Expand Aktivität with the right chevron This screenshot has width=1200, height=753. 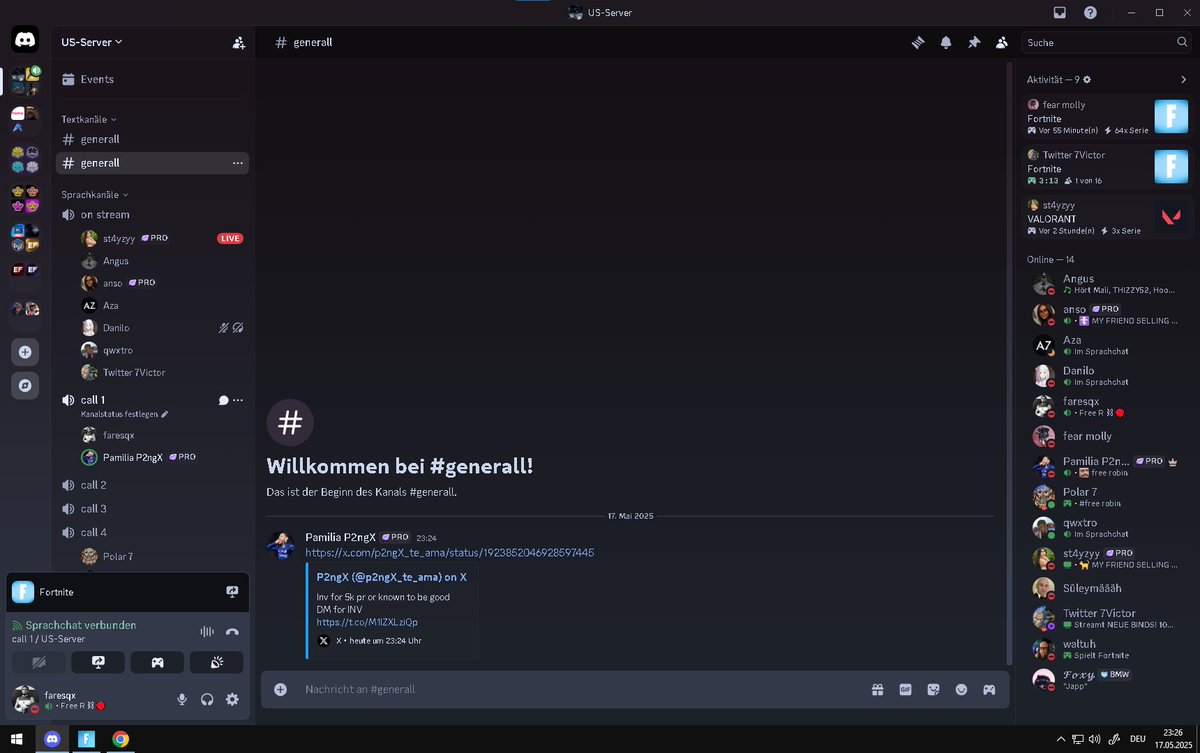(1183, 79)
